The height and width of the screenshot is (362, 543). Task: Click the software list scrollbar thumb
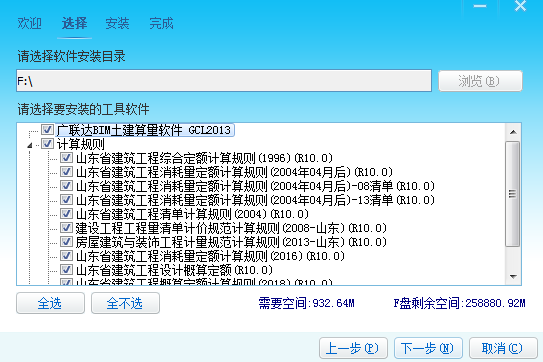pos(513,194)
